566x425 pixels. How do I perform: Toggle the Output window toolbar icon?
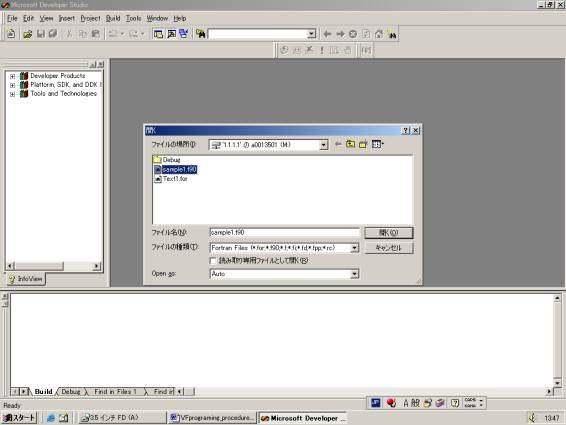click(x=171, y=34)
